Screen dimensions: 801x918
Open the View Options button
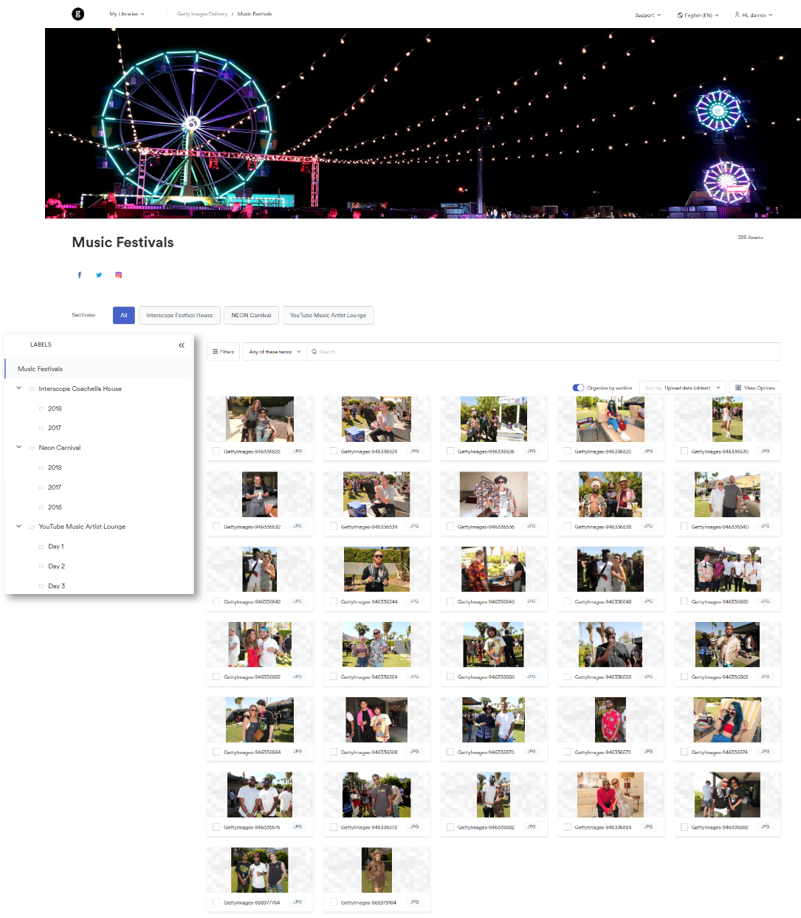[754, 387]
